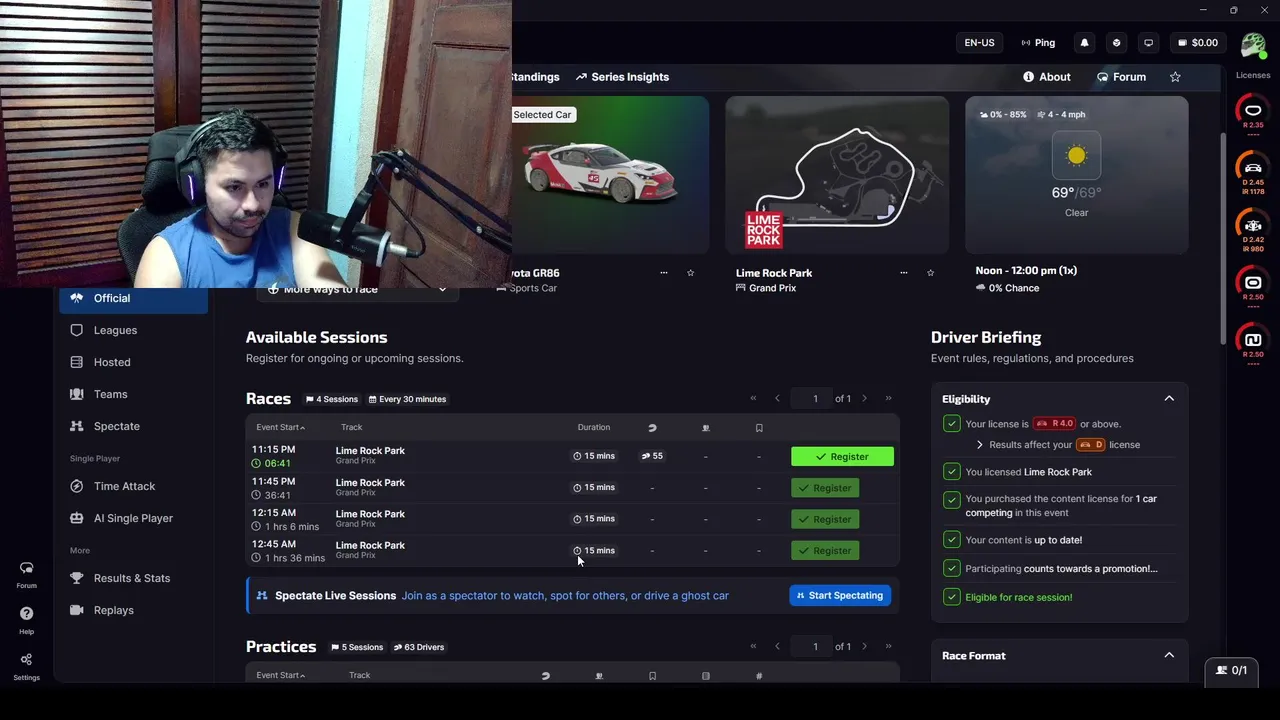Image resolution: width=1280 pixels, height=720 pixels.
Task: Open Leagues in the sidebar
Action: point(134,330)
